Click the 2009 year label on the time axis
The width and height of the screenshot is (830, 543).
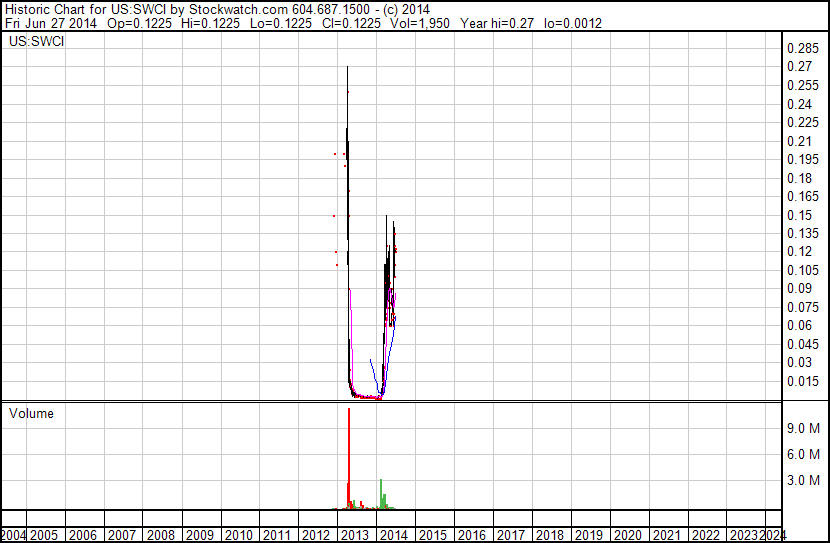(x=200, y=535)
